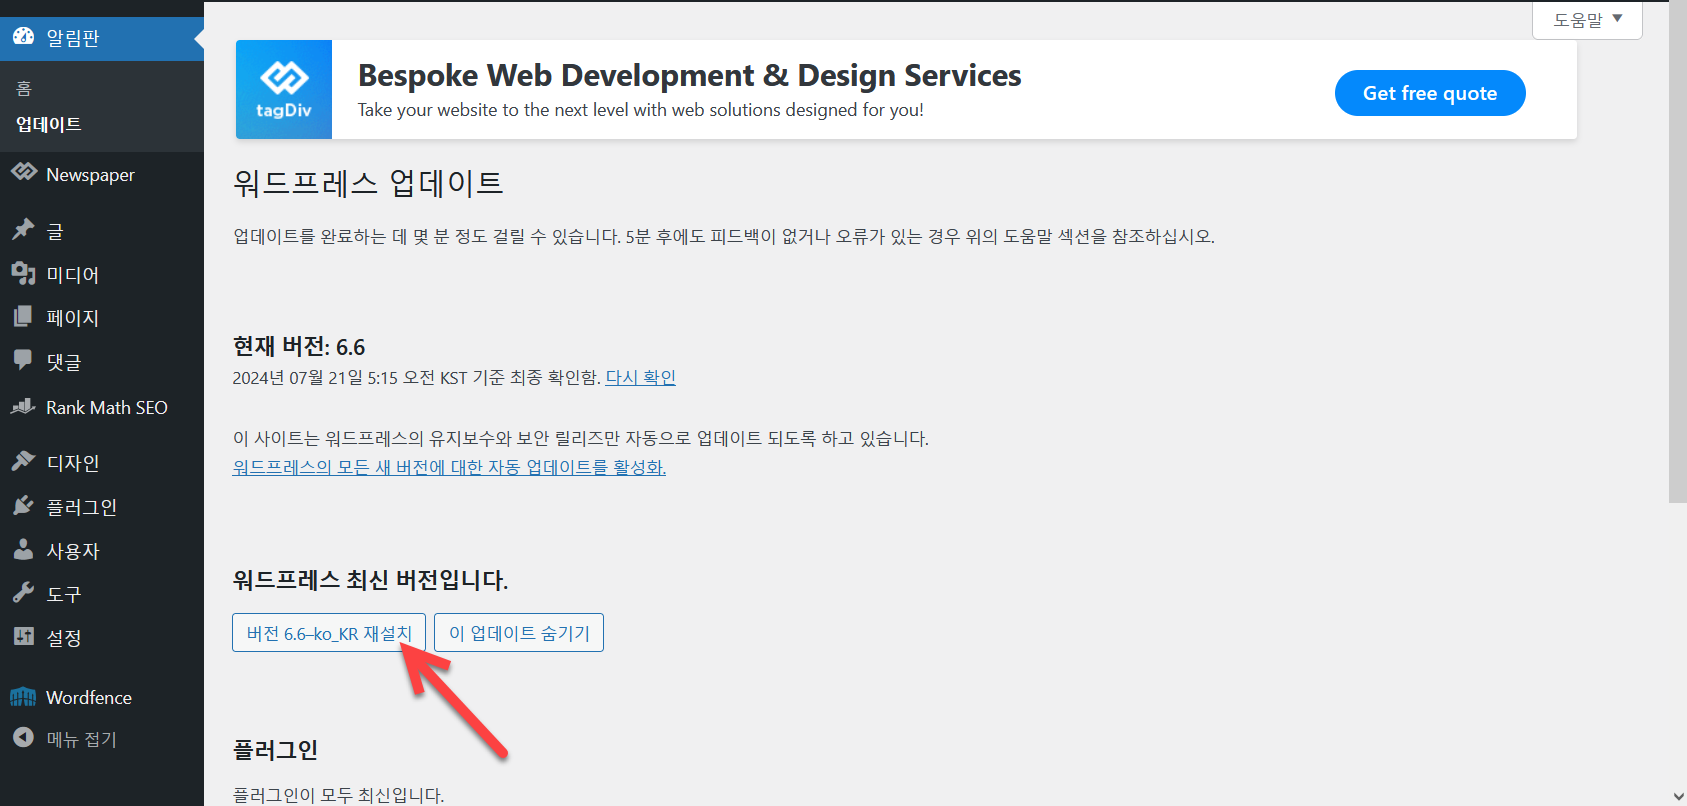Viewport: 1687px width, 806px height.
Task: Select the 업데이트 submenu item
Action: [x=49, y=124]
